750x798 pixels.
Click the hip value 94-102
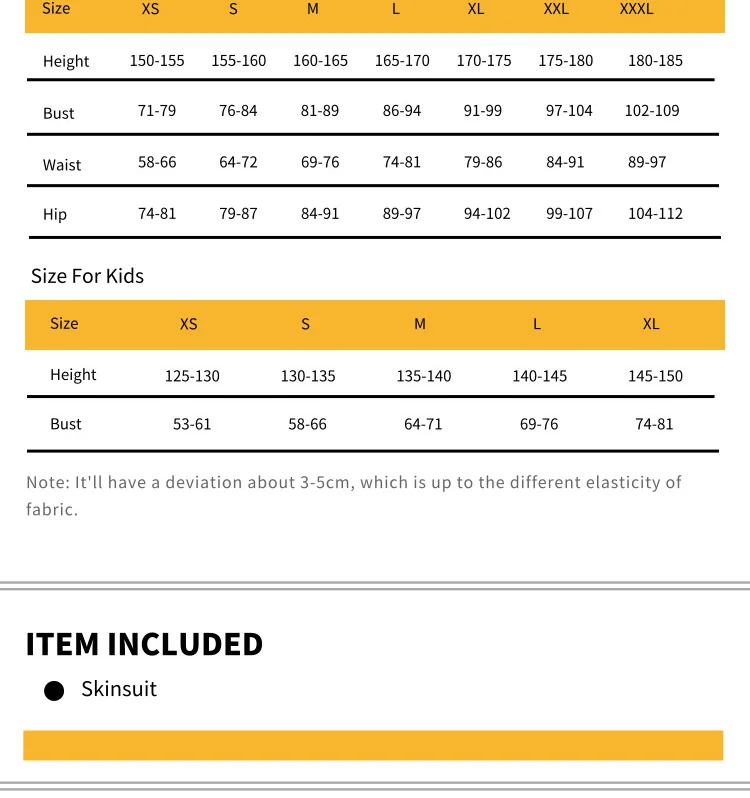[x=487, y=214]
